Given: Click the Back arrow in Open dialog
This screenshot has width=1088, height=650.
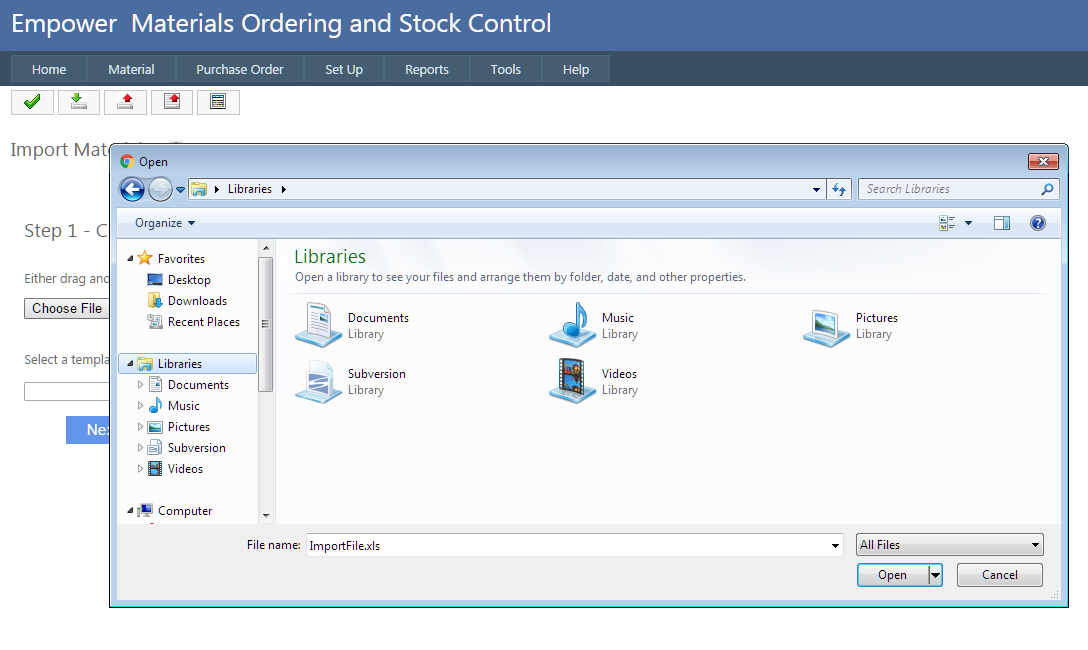Looking at the screenshot, I should pyautogui.click(x=132, y=189).
